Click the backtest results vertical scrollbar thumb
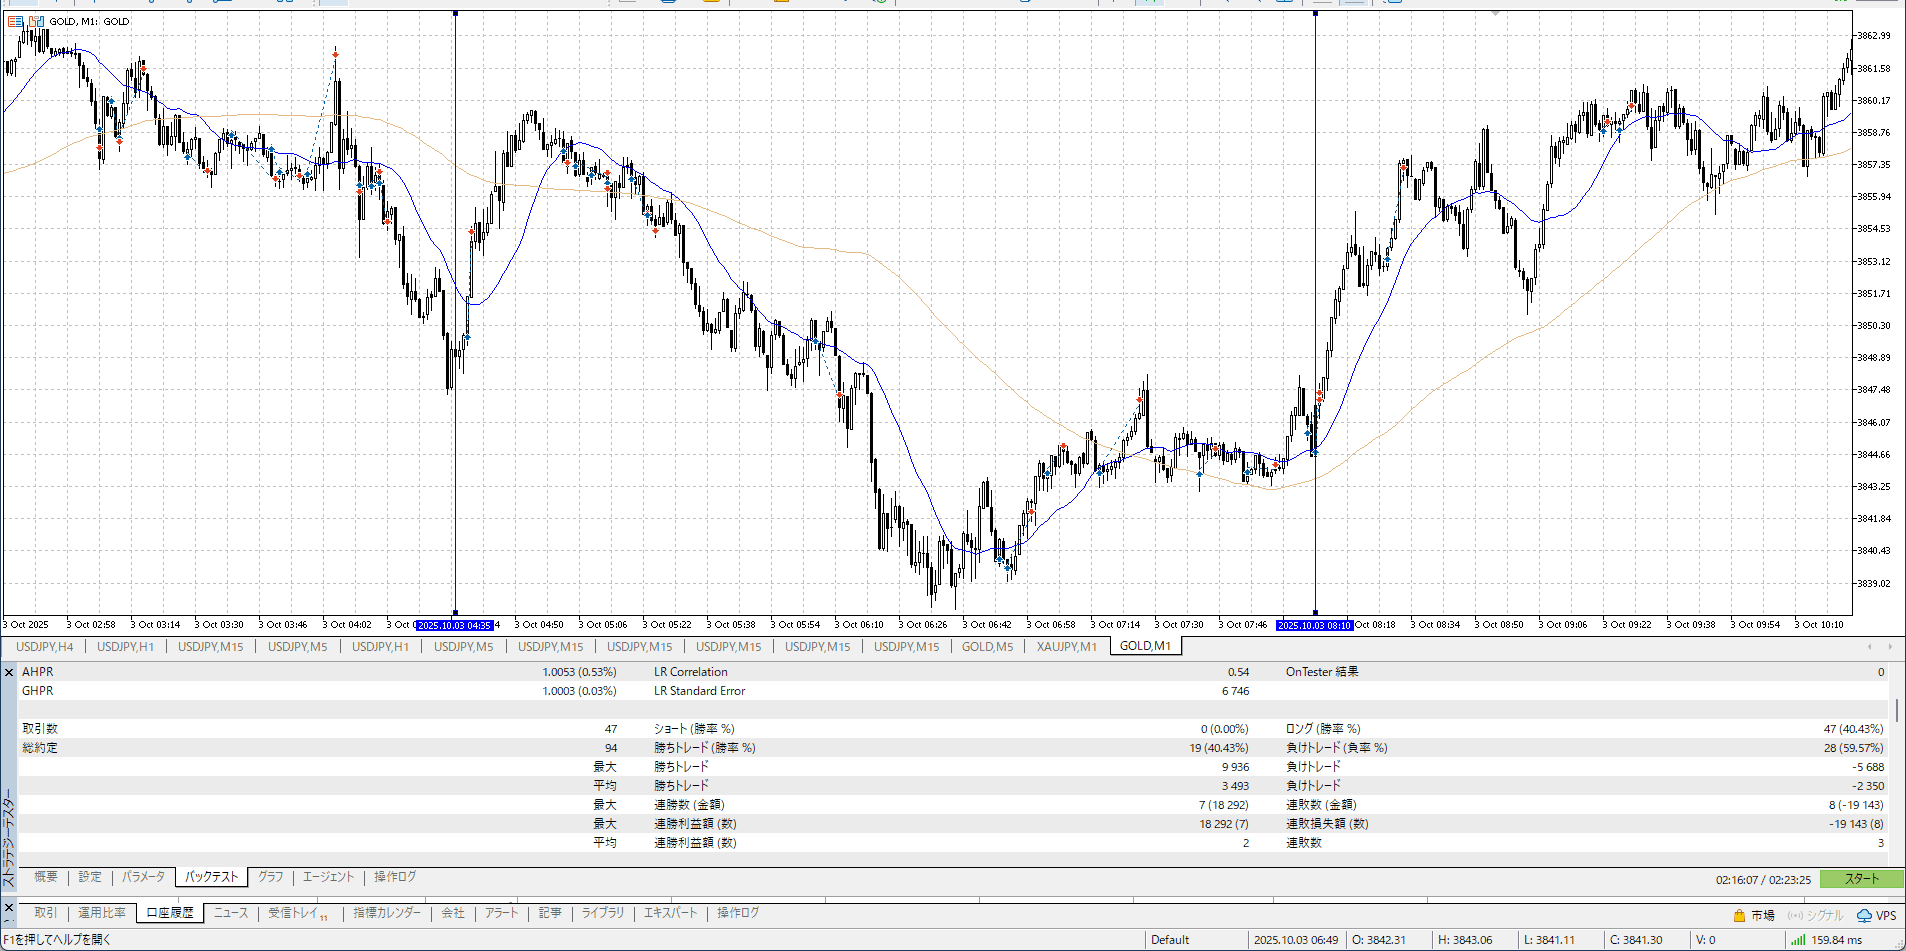 click(1896, 710)
